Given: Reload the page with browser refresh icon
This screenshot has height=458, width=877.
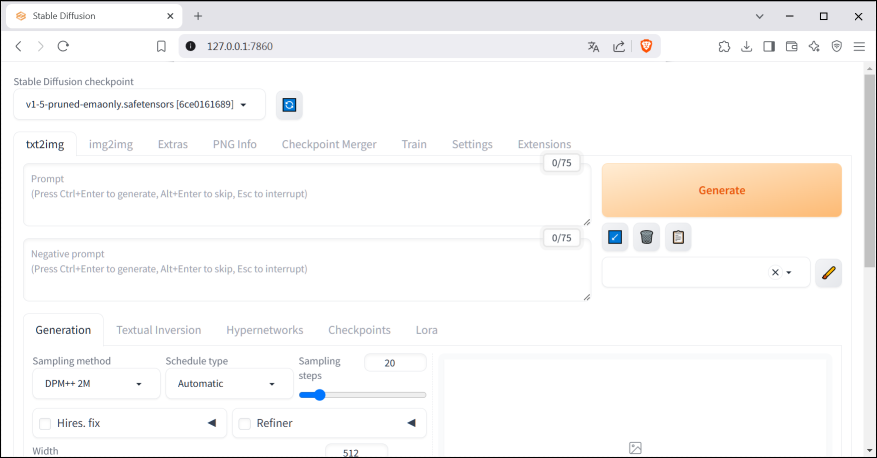Looking at the screenshot, I should pyautogui.click(x=63, y=46).
